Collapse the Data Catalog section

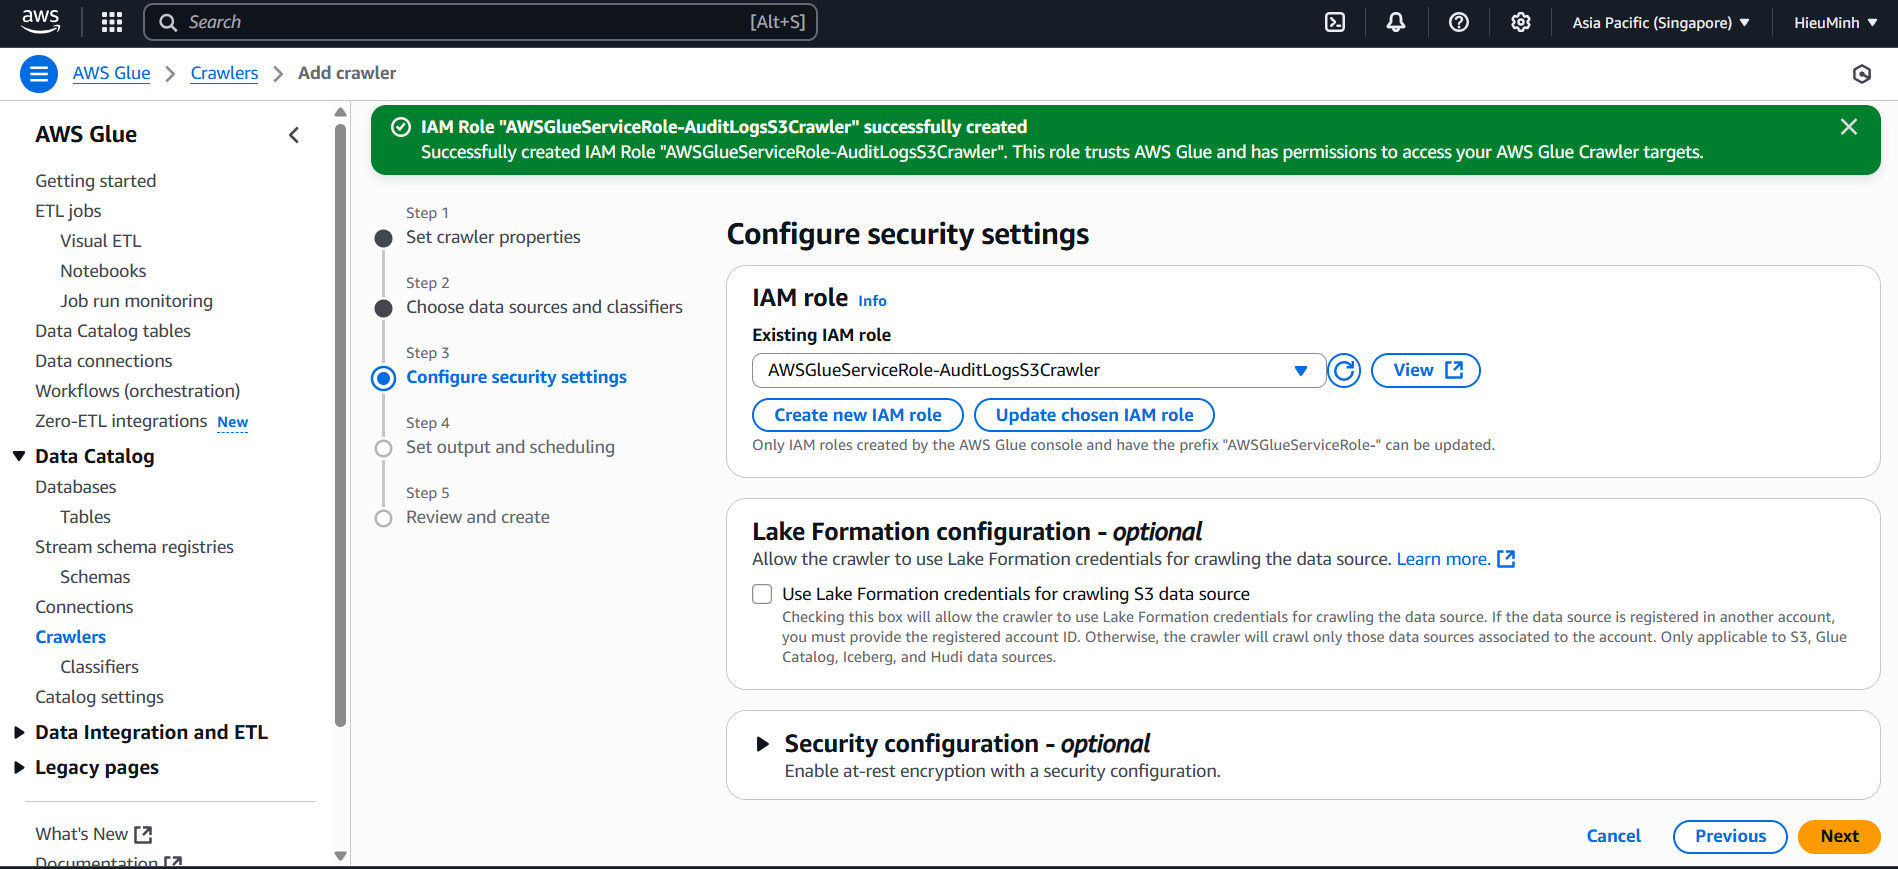(19, 456)
